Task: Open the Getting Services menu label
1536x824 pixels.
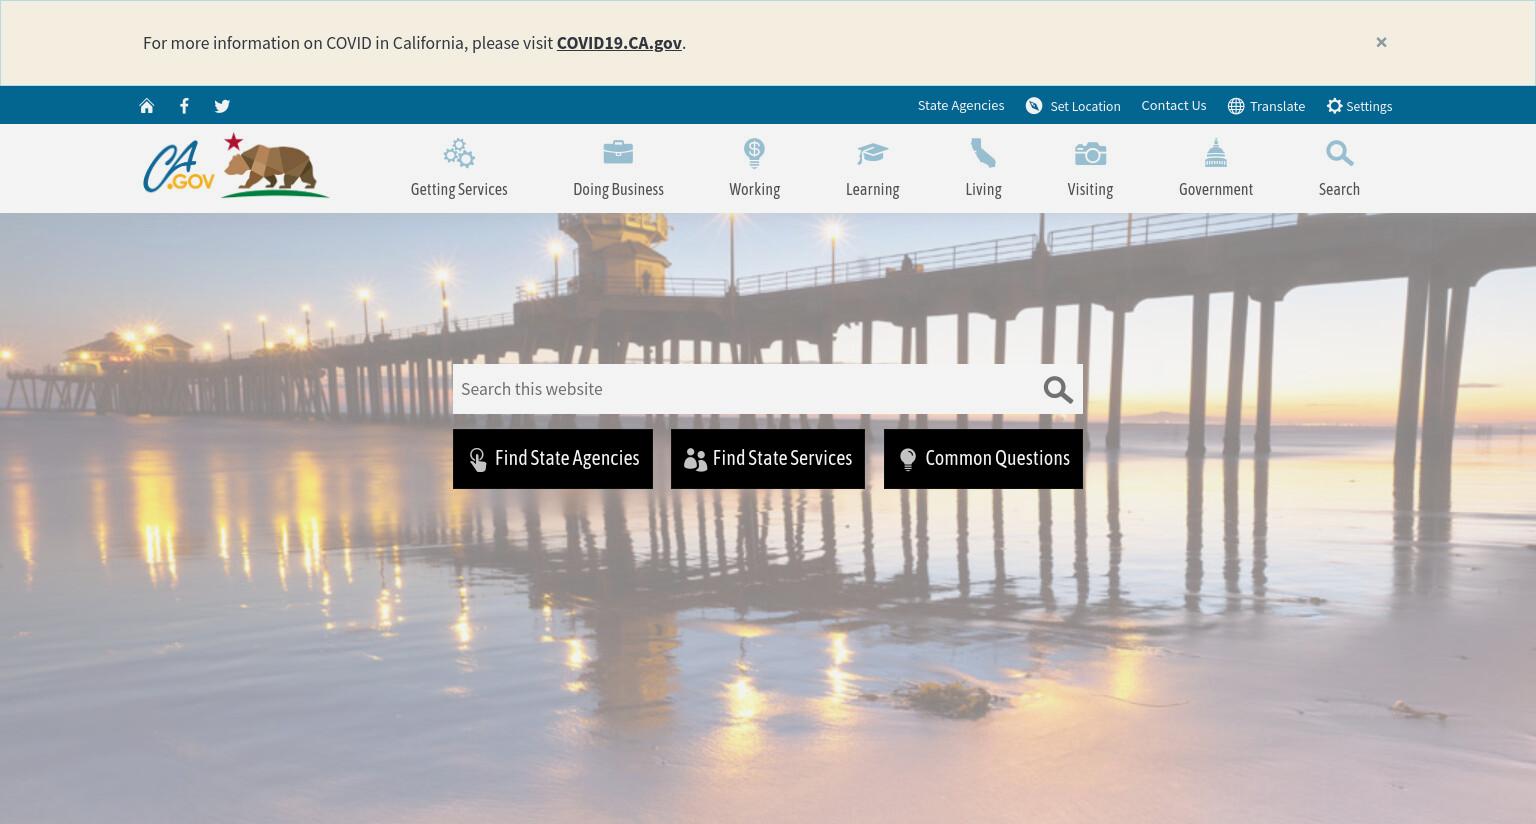Action: tap(459, 189)
